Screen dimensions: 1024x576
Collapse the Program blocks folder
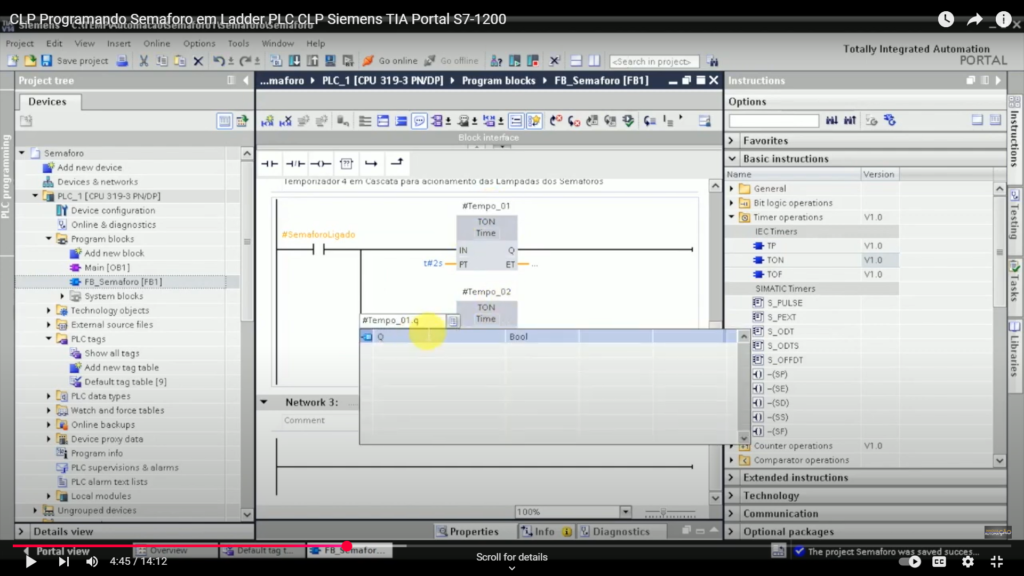[x=49, y=239]
